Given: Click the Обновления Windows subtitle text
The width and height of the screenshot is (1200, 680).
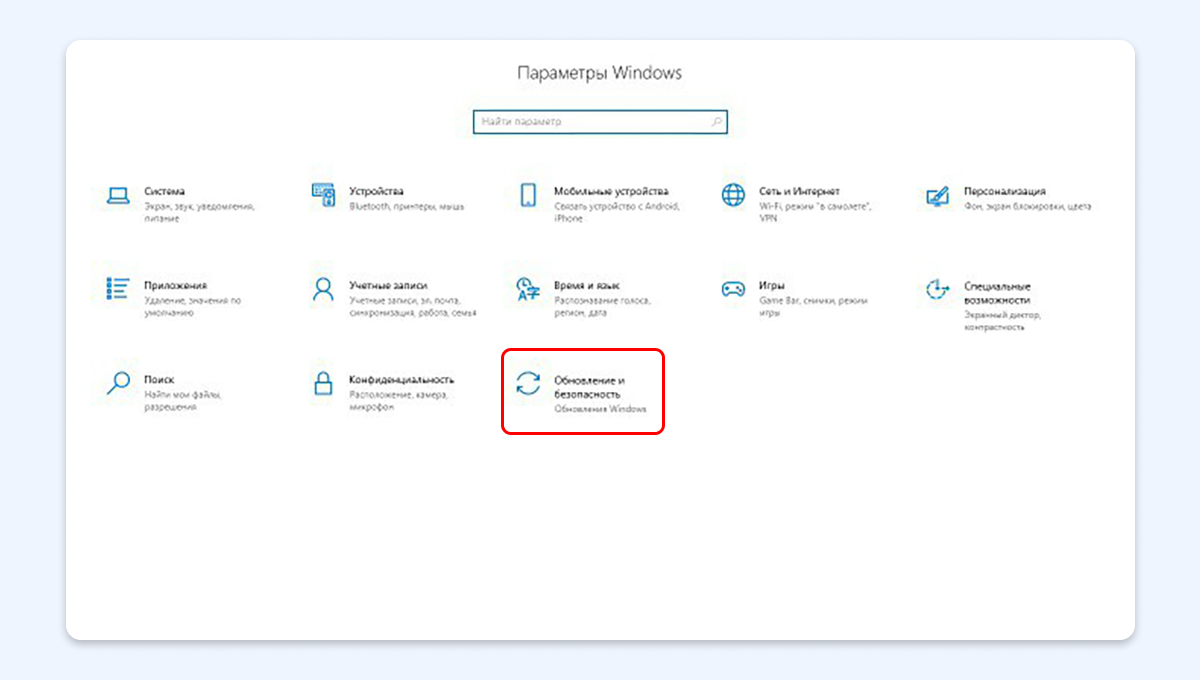Looking at the screenshot, I should point(600,409).
